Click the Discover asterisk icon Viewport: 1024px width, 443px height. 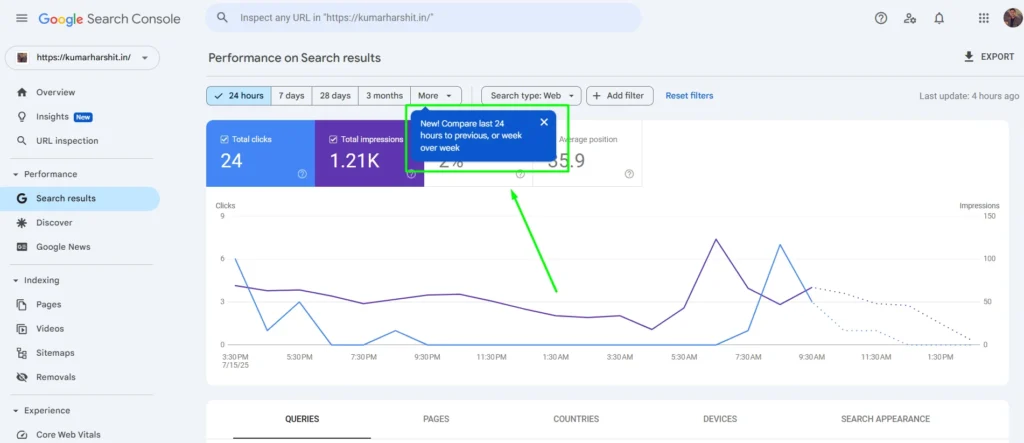click(x=22, y=223)
